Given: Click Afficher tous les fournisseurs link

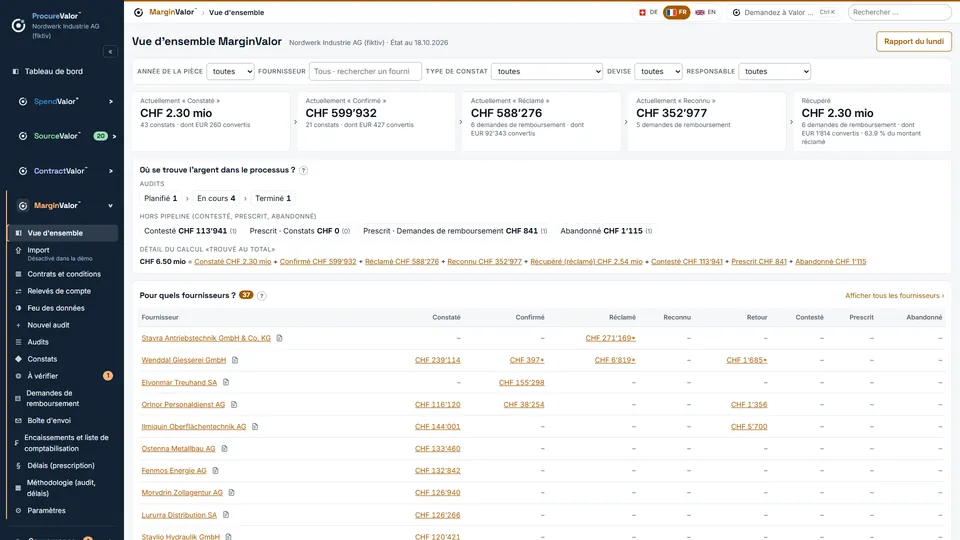Looking at the screenshot, I should (894, 296).
